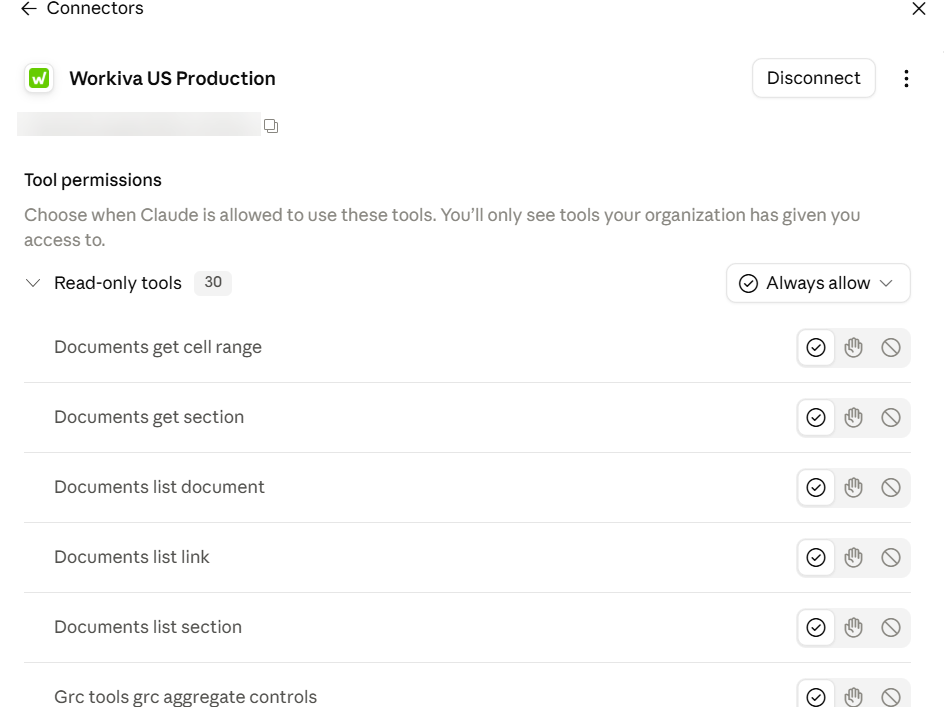Click the Workiva green logo icon
The width and height of the screenshot is (944, 707).
point(39,78)
